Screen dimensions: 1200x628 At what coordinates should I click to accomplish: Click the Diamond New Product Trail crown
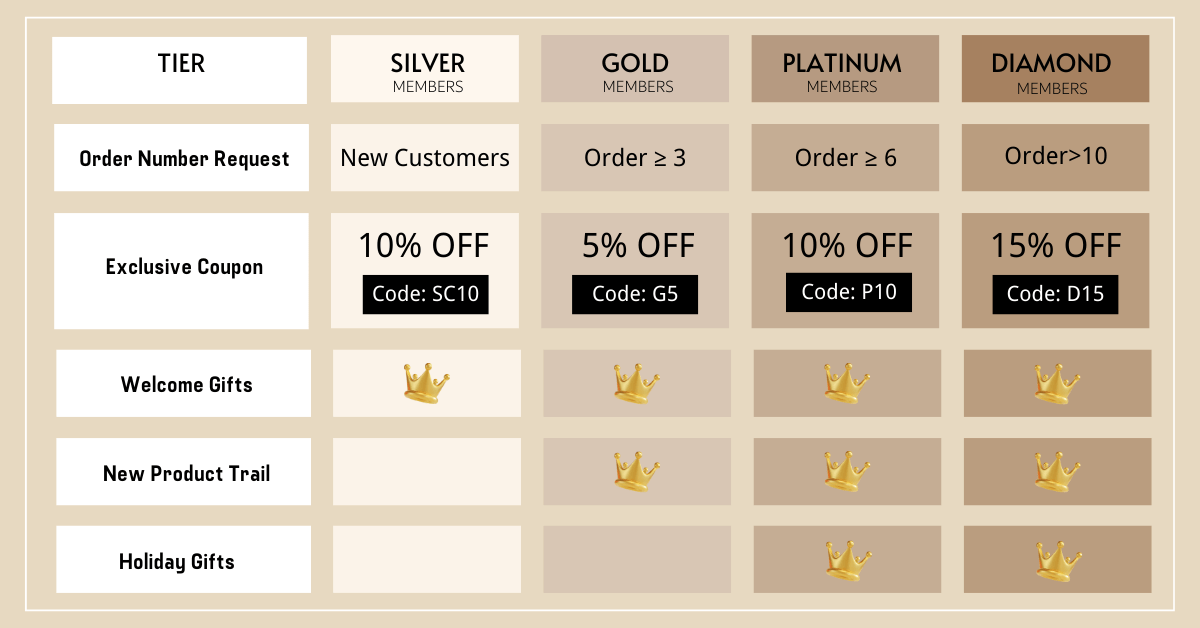coord(1057,471)
